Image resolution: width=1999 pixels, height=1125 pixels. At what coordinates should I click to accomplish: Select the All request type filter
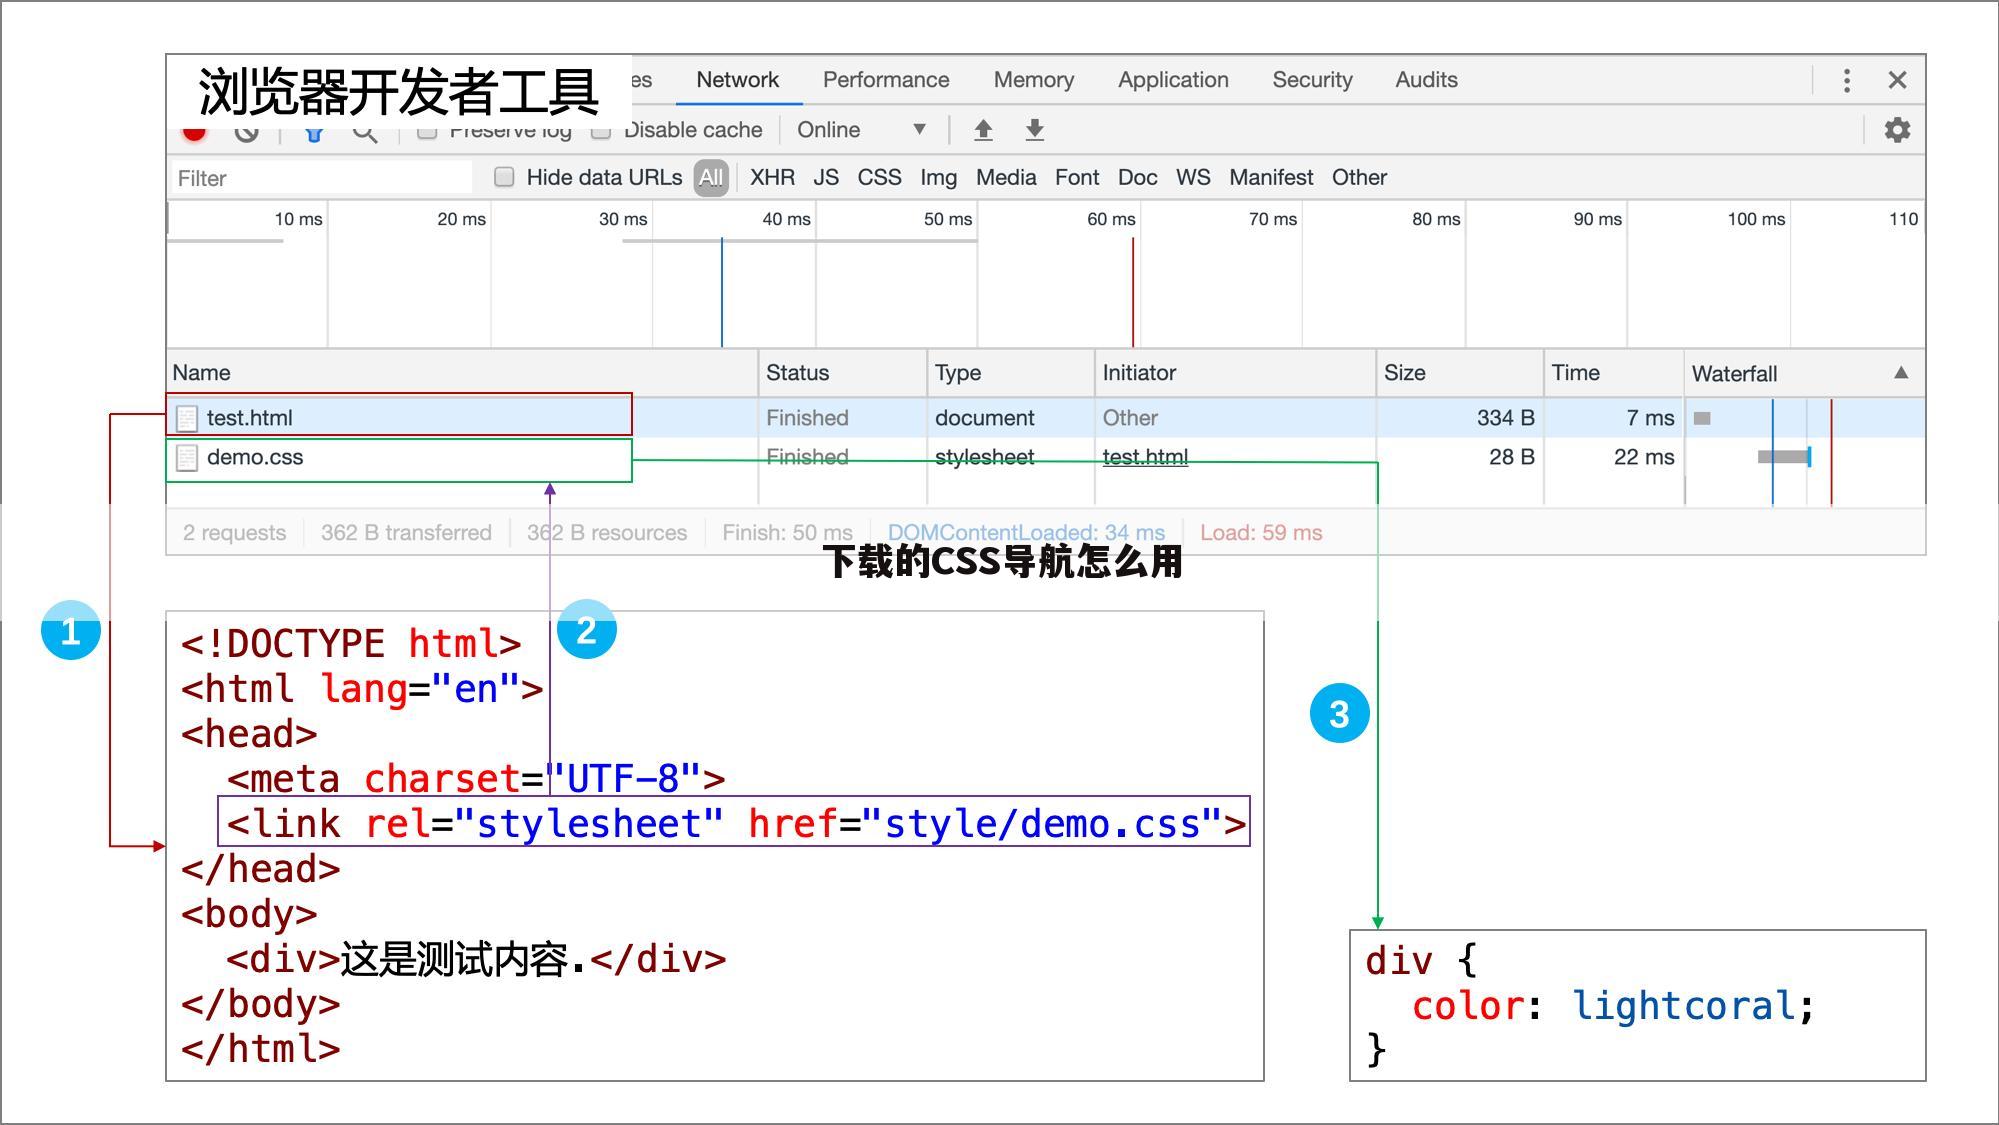[x=711, y=178]
